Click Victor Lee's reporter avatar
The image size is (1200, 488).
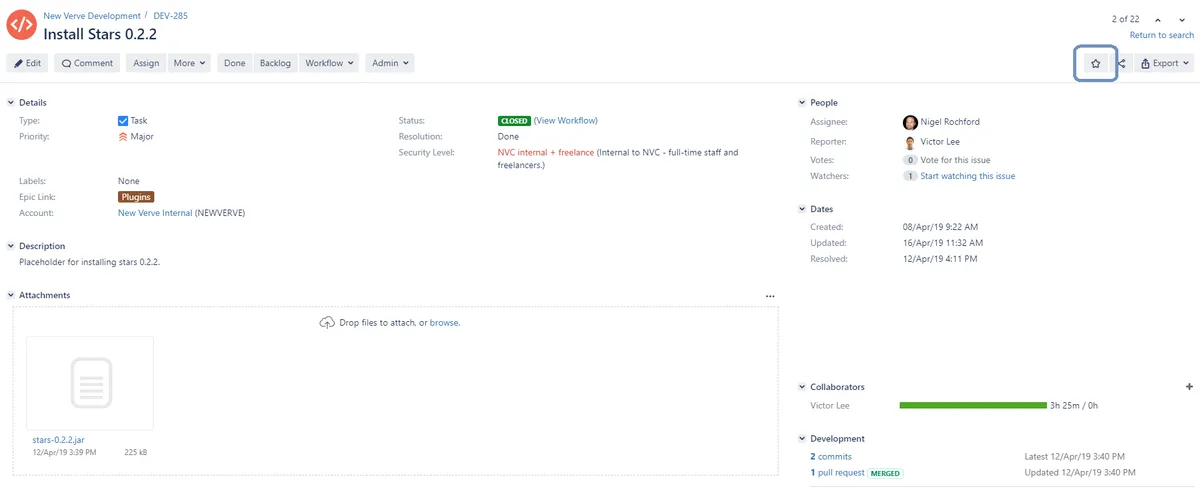point(910,142)
